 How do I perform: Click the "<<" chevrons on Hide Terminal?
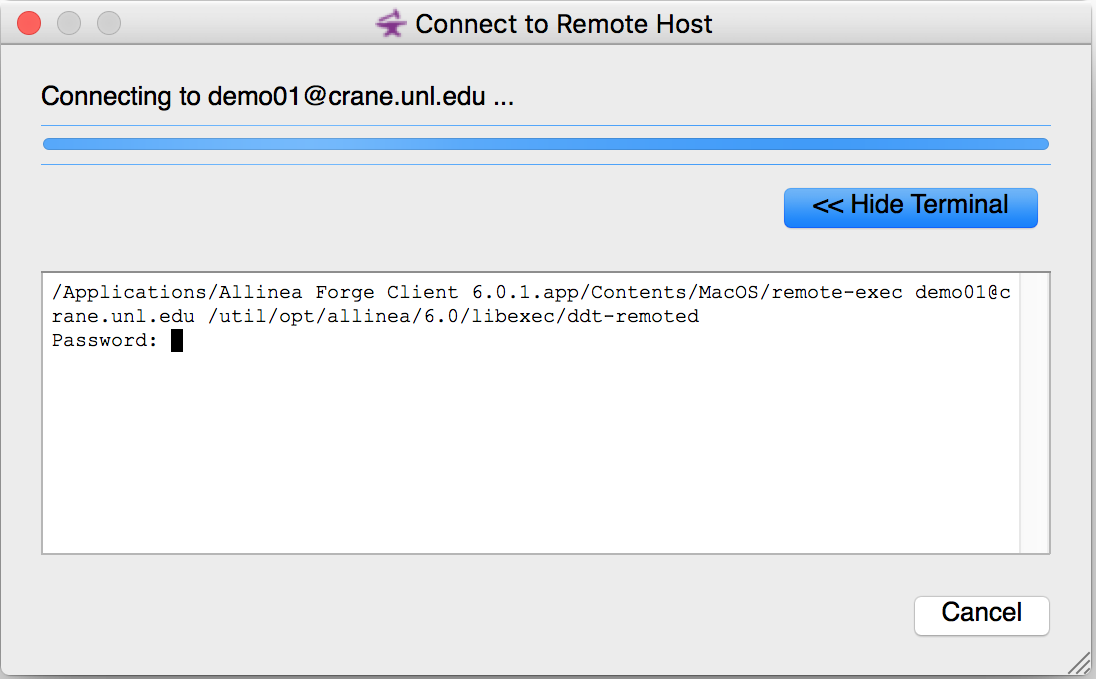point(828,206)
